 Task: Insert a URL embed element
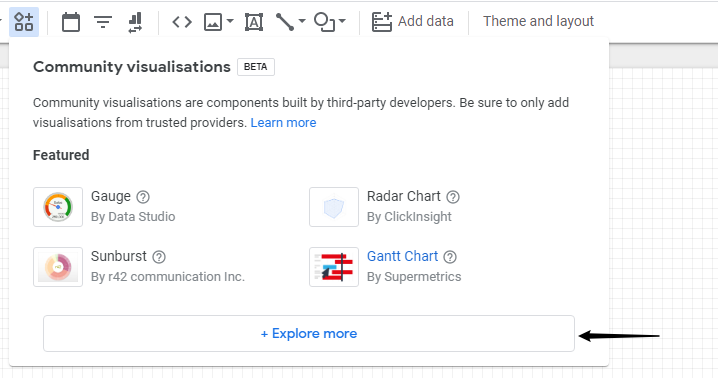coord(182,22)
